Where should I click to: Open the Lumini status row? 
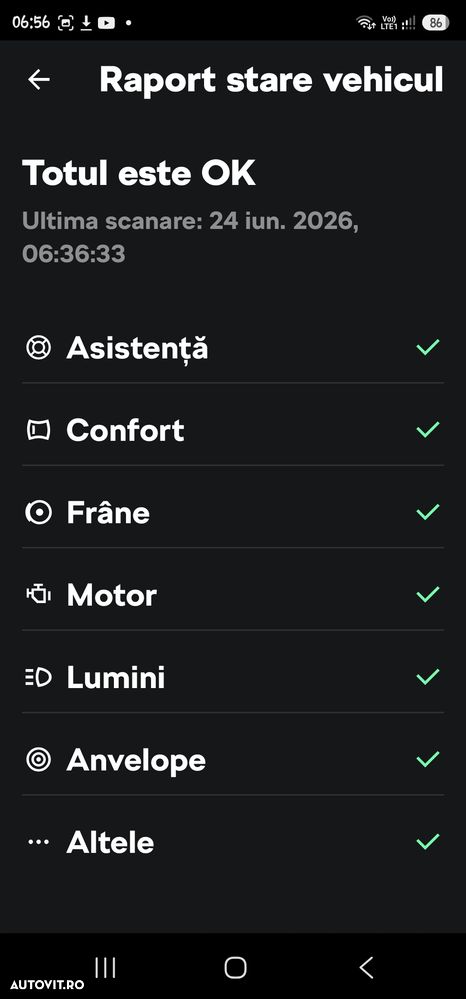point(233,677)
